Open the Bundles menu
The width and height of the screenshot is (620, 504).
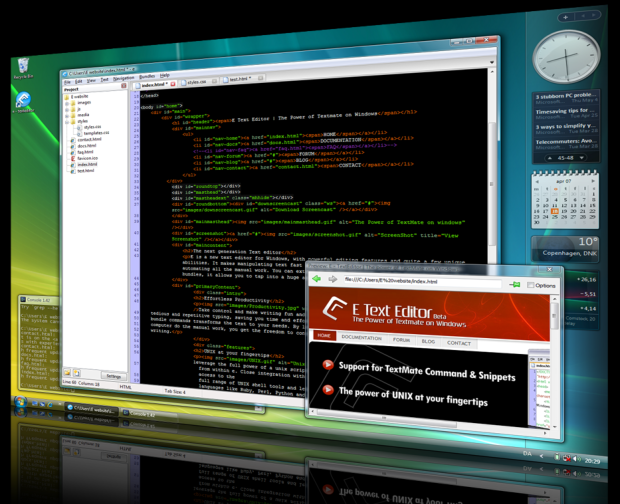pyautogui.click(x=147, y=76)
